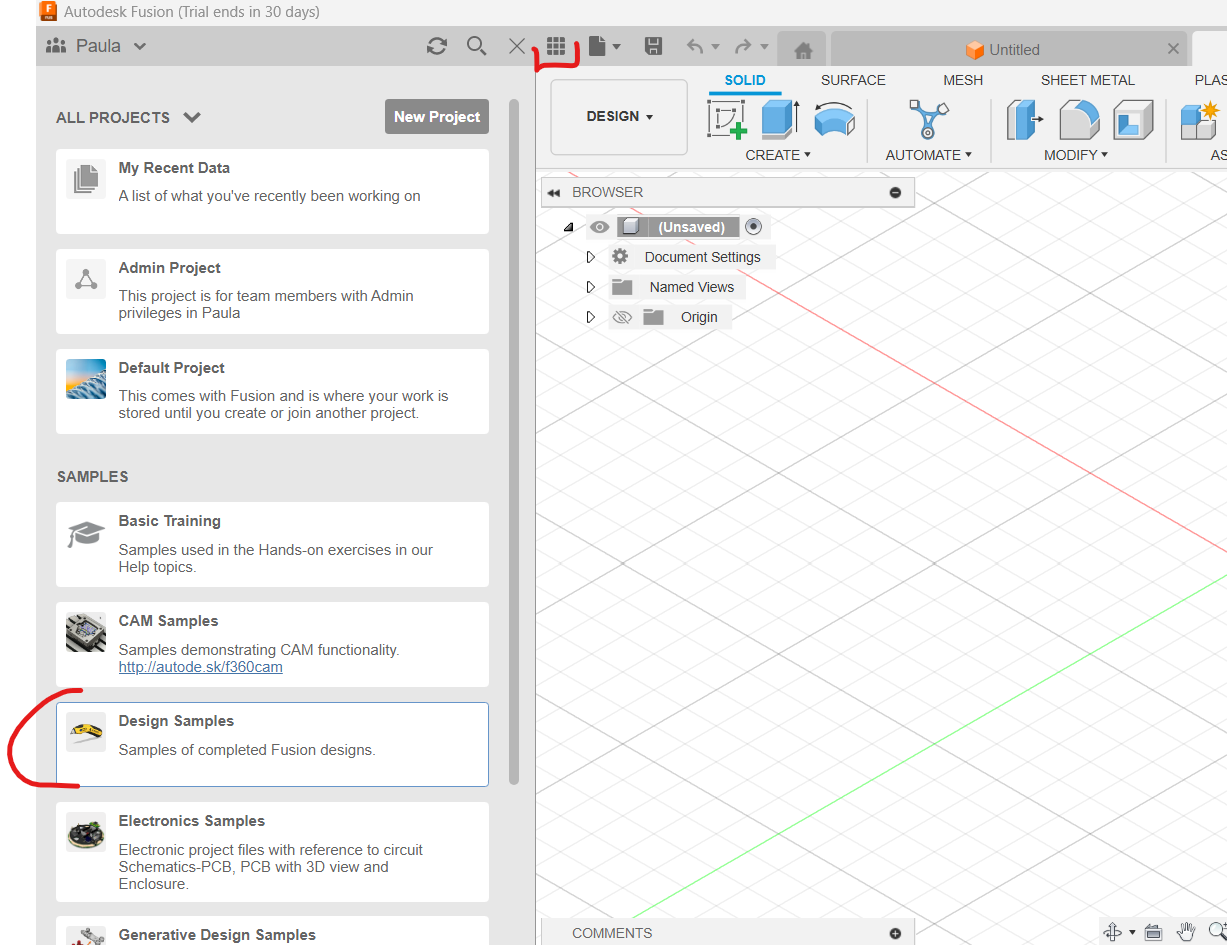The width and height of the screenshot is (1227, 945).
Task: Select the SHEET METAL ribbon tab
Action: coord(1087,80)
